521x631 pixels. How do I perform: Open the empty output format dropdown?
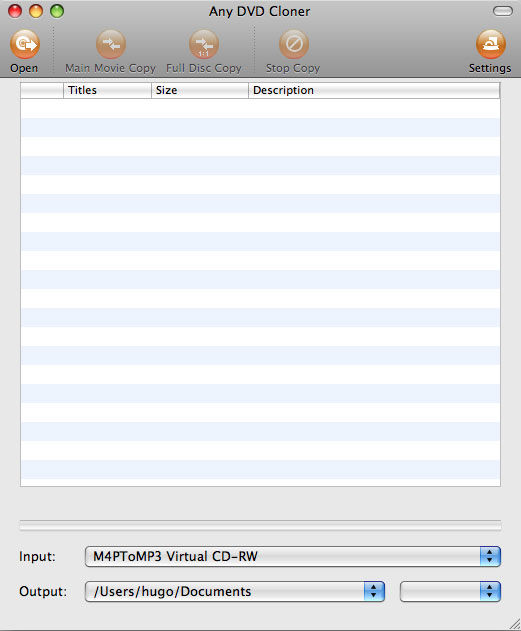point(450,591)
